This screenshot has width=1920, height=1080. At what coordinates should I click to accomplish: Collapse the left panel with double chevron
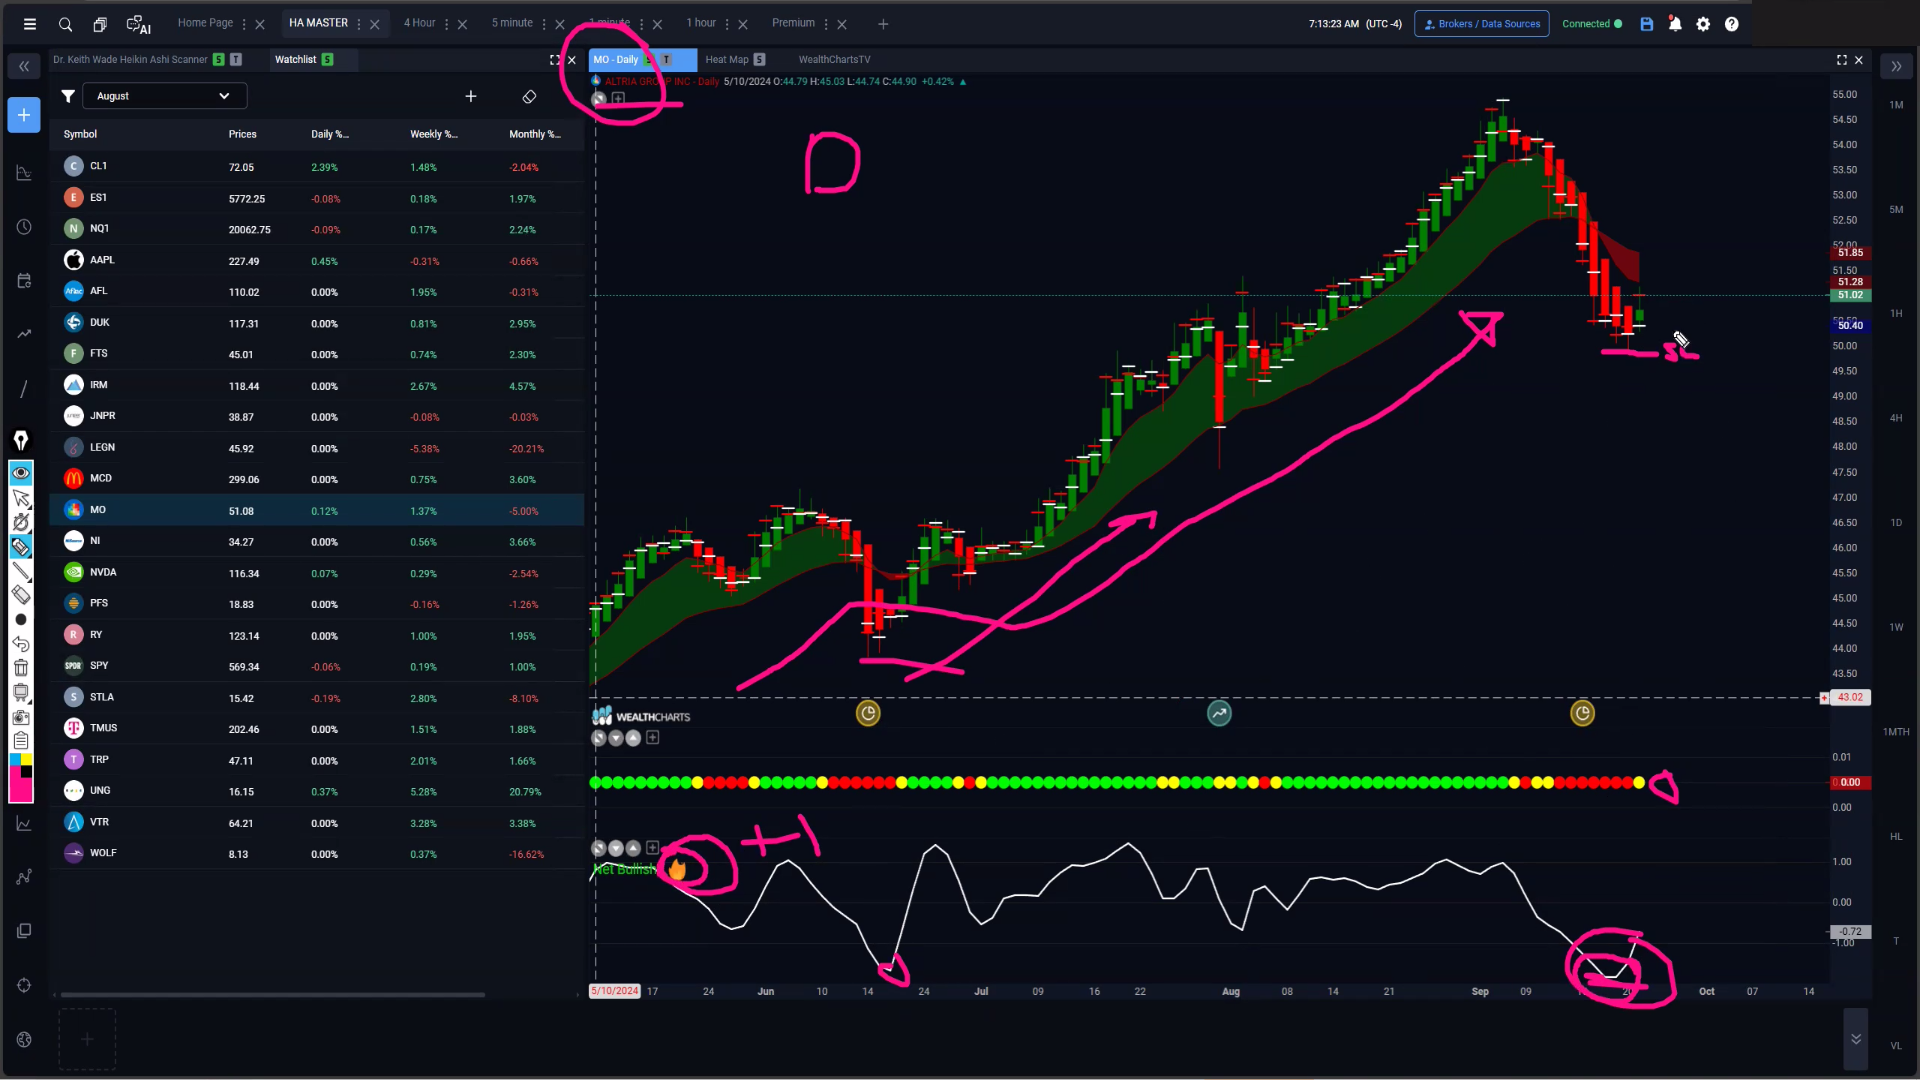click(x=24, y=66)
